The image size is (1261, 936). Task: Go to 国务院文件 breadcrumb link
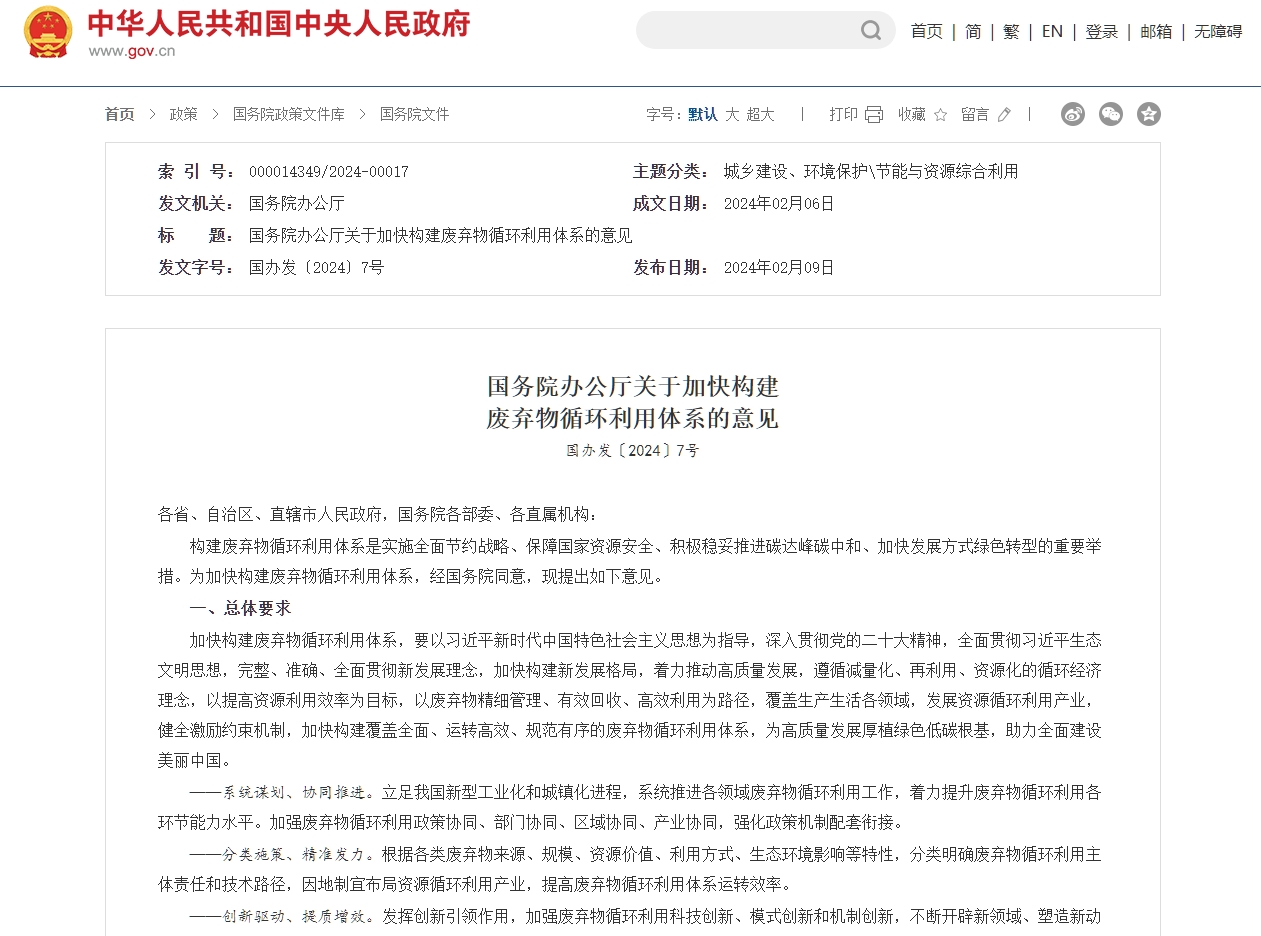[415, 114]
